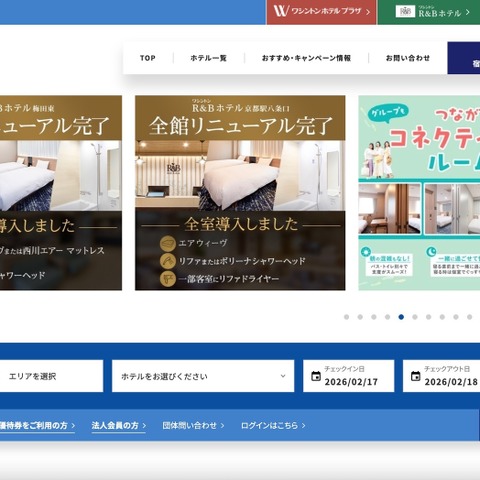
Task: Click the dark navy button beside お問い合わせ
Action: (x=464, y=58)
